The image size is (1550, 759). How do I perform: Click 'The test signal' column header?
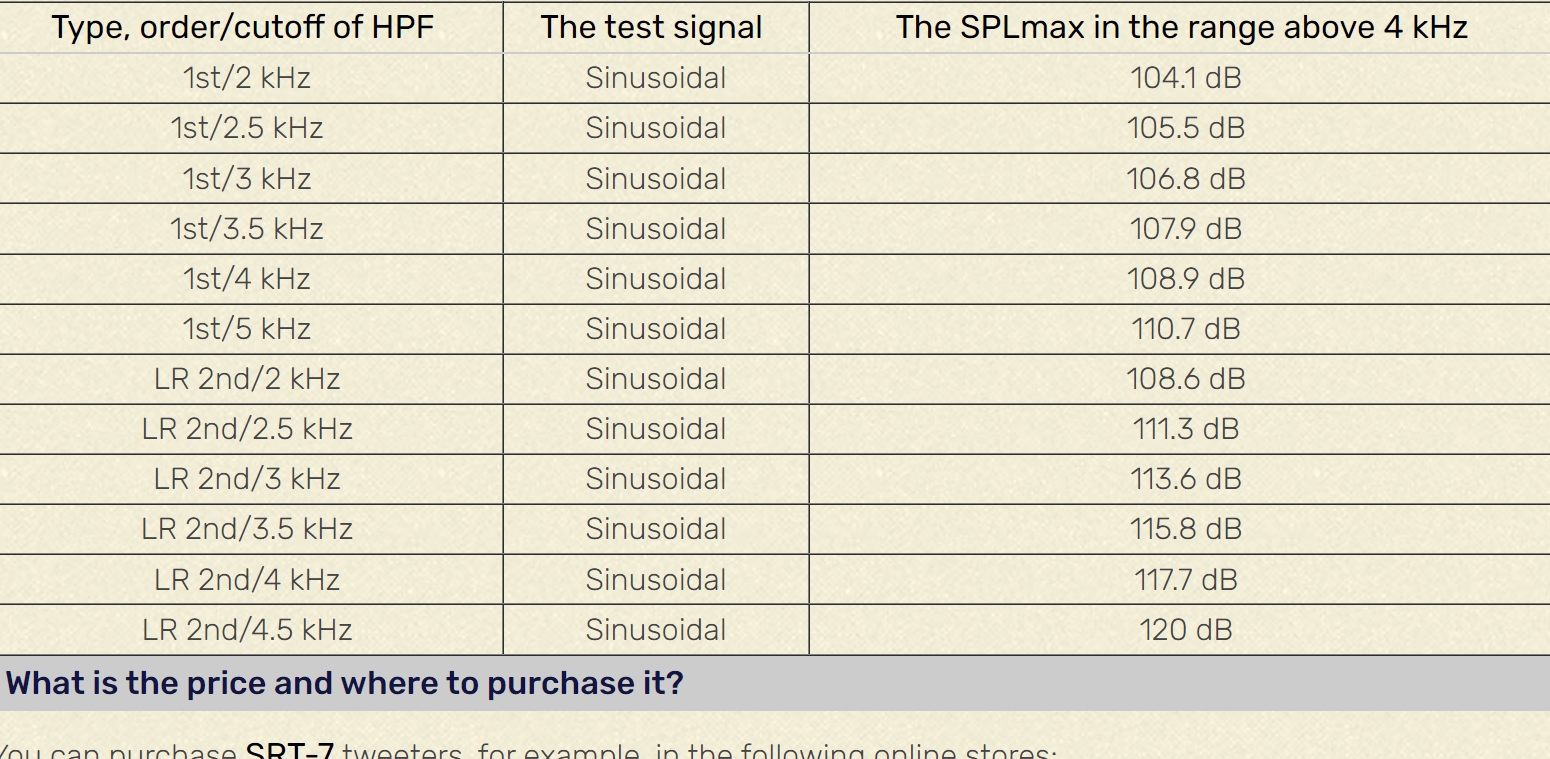[652, 28]
